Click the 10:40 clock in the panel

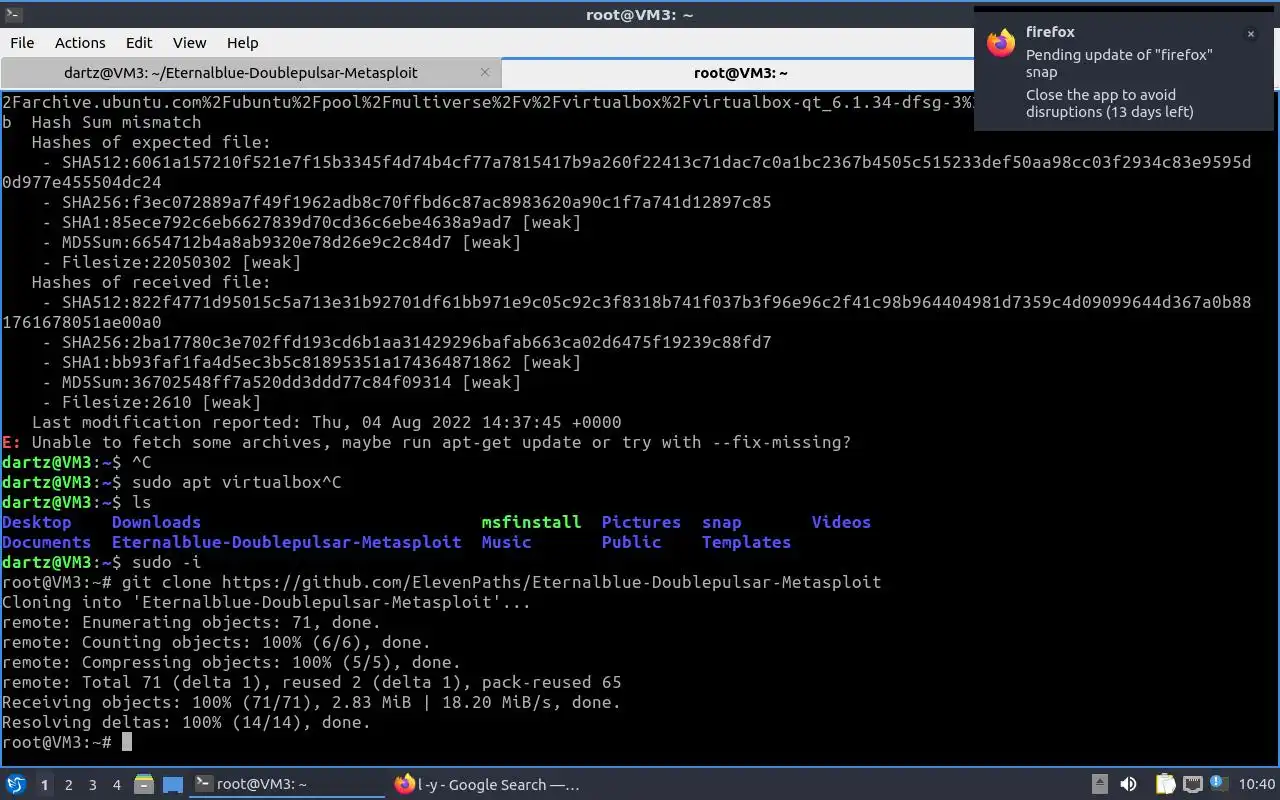point(1257,785)
